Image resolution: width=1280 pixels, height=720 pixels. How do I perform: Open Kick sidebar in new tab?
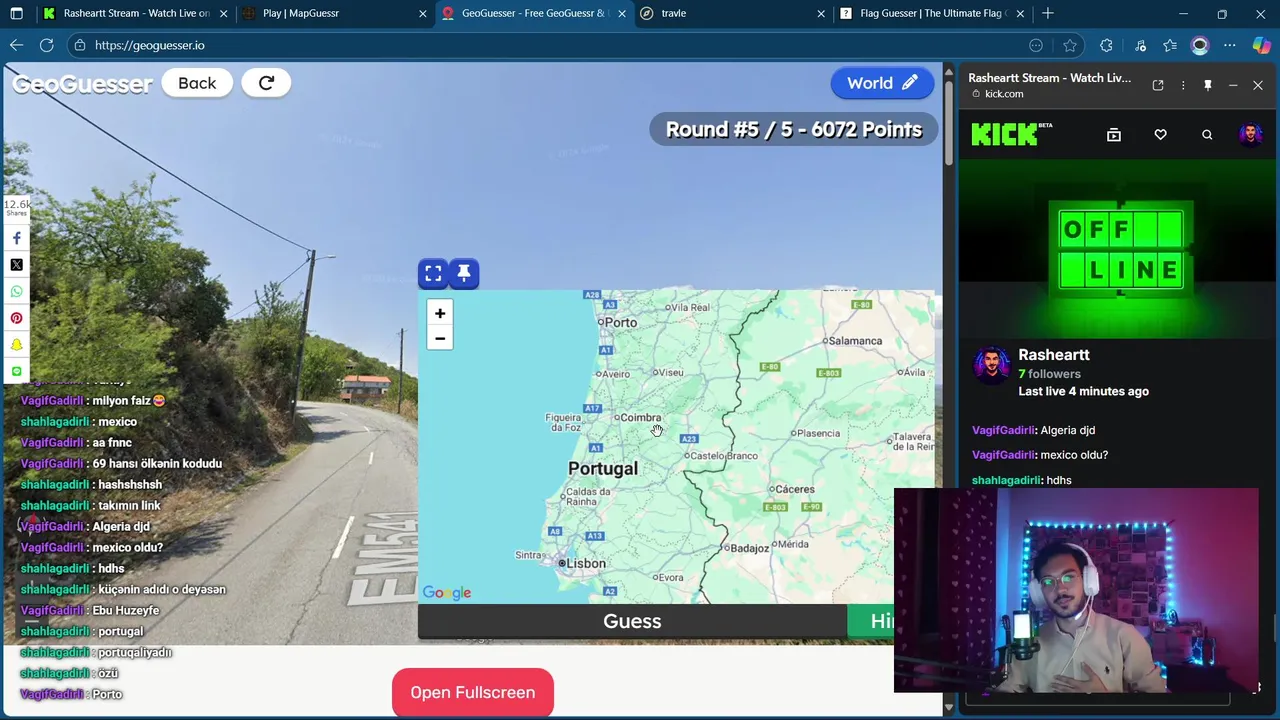pos(1158,86)
